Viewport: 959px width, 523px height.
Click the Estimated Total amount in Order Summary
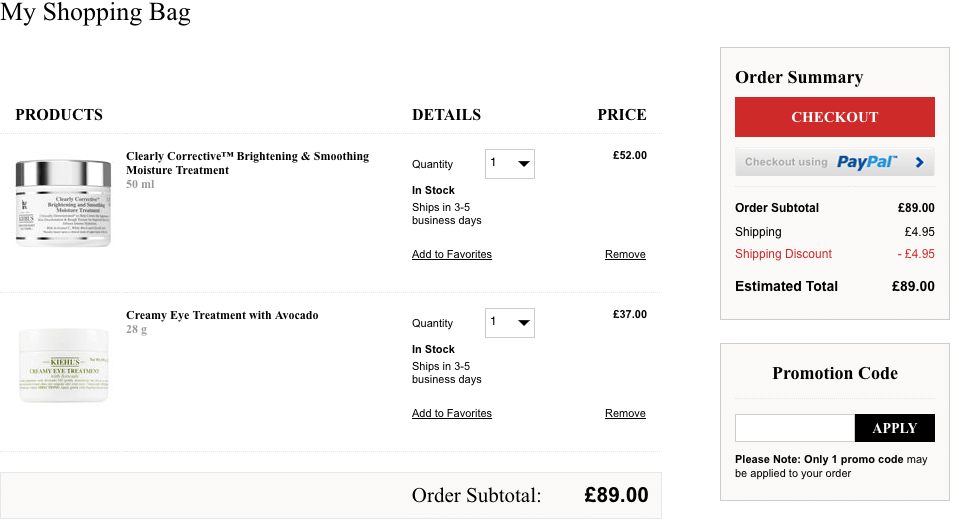pyautogui.click(x=913, y=286)
